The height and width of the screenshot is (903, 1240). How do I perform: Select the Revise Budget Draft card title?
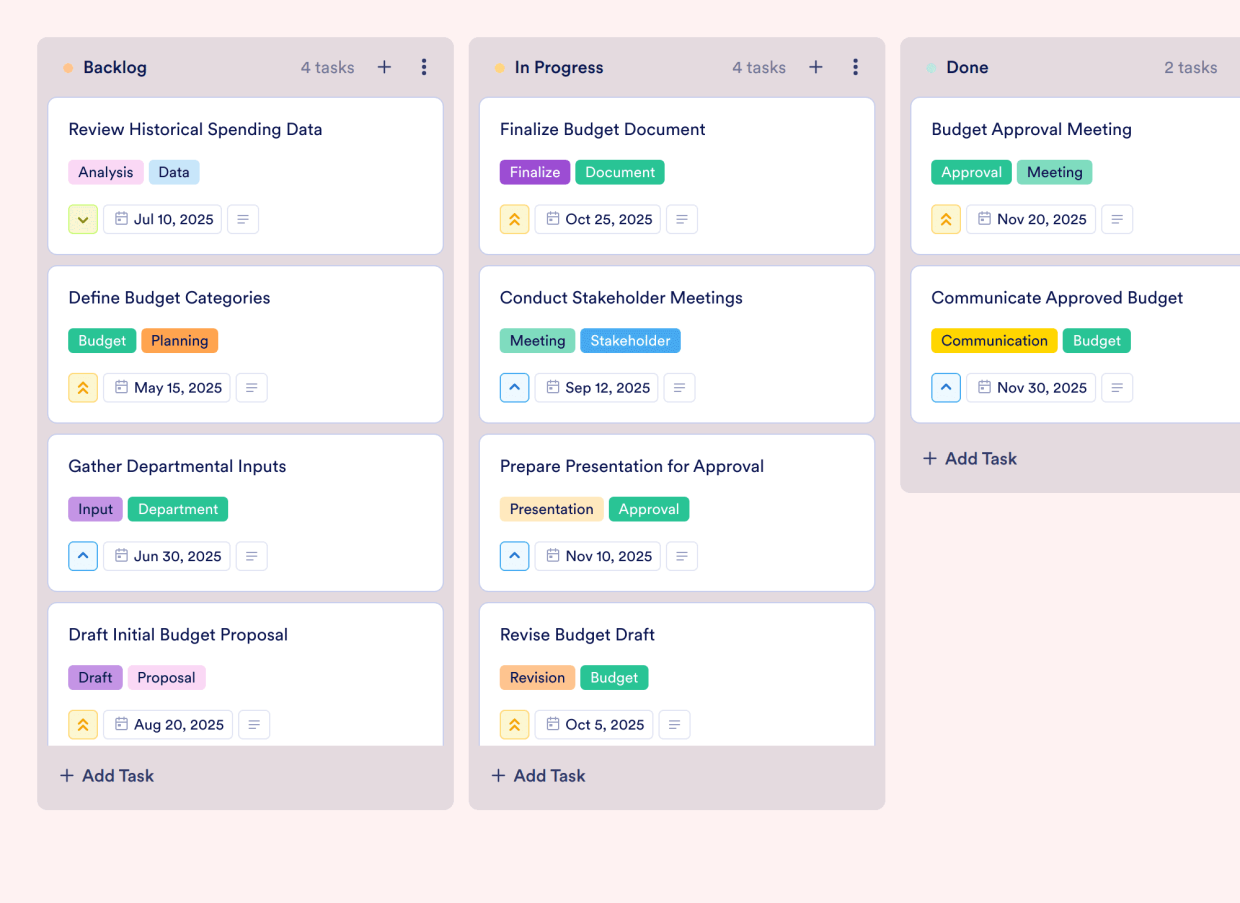pos(577,634)
